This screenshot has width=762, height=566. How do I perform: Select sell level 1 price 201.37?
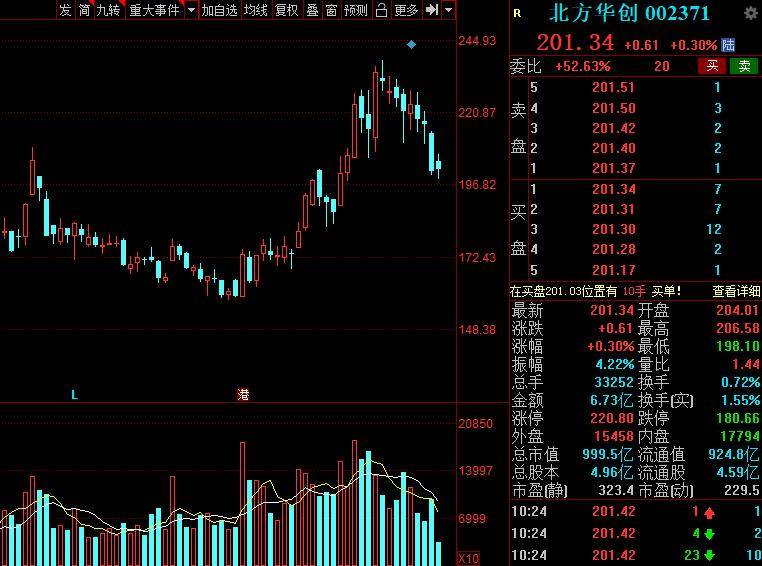pyautogui.click(x=613, y=168)
